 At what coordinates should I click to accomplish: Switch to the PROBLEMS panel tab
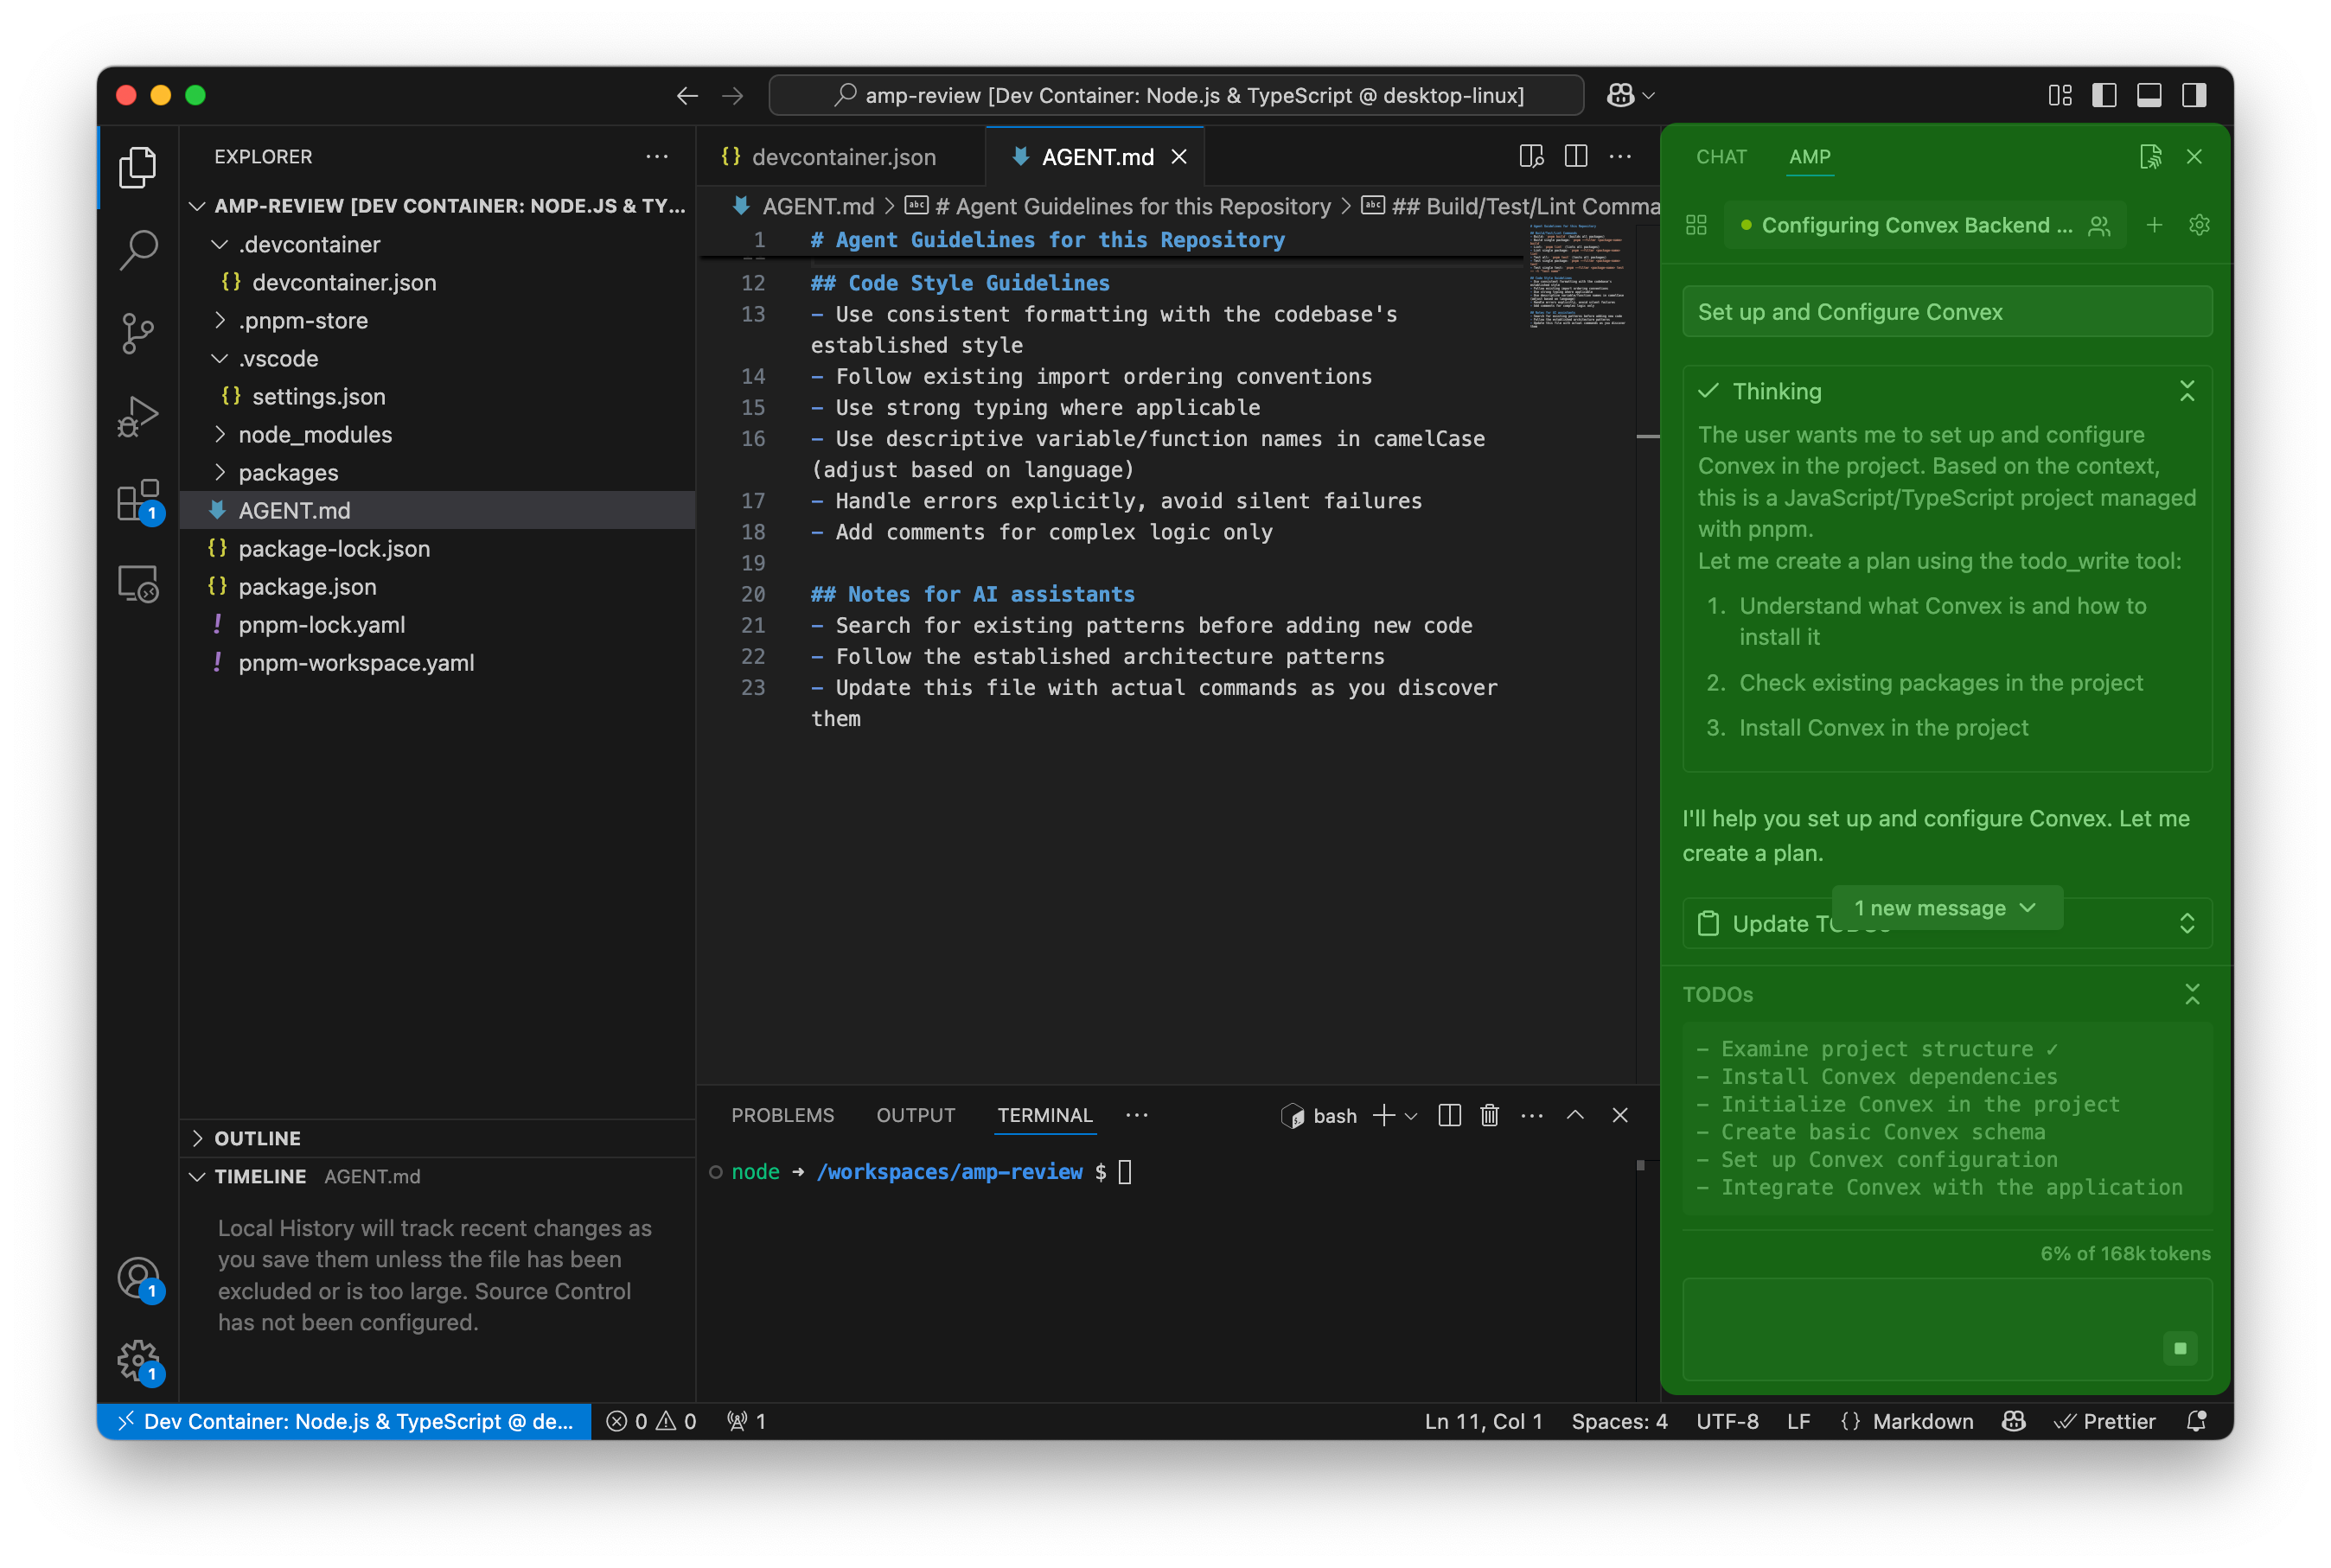point(782,1115)
